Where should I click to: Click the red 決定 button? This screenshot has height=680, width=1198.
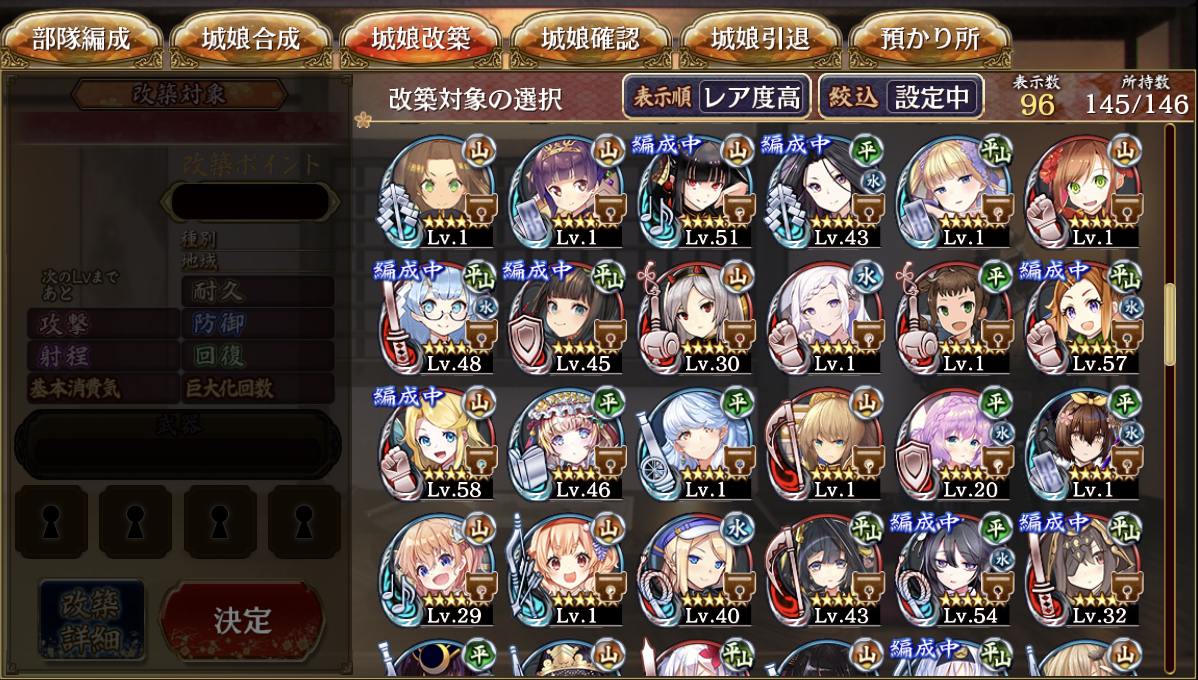242,620
